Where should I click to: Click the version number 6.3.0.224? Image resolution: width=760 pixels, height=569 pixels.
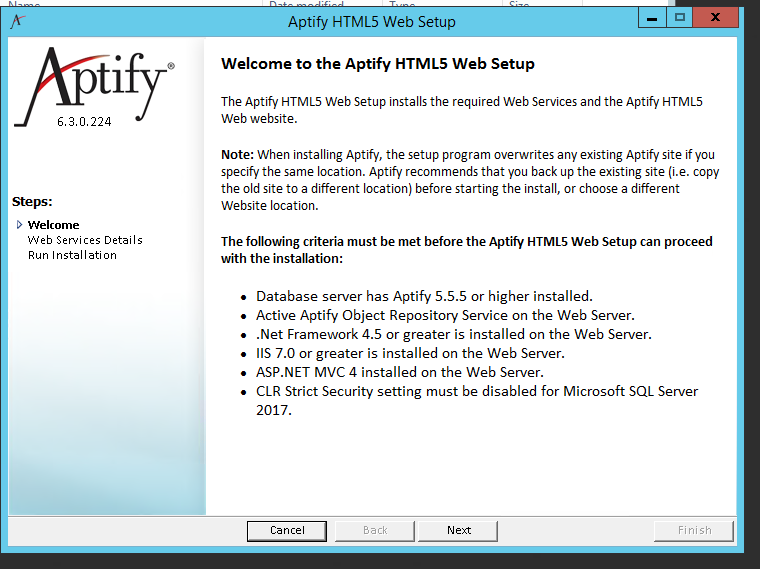pyautogui.click(x=84, y=122)
